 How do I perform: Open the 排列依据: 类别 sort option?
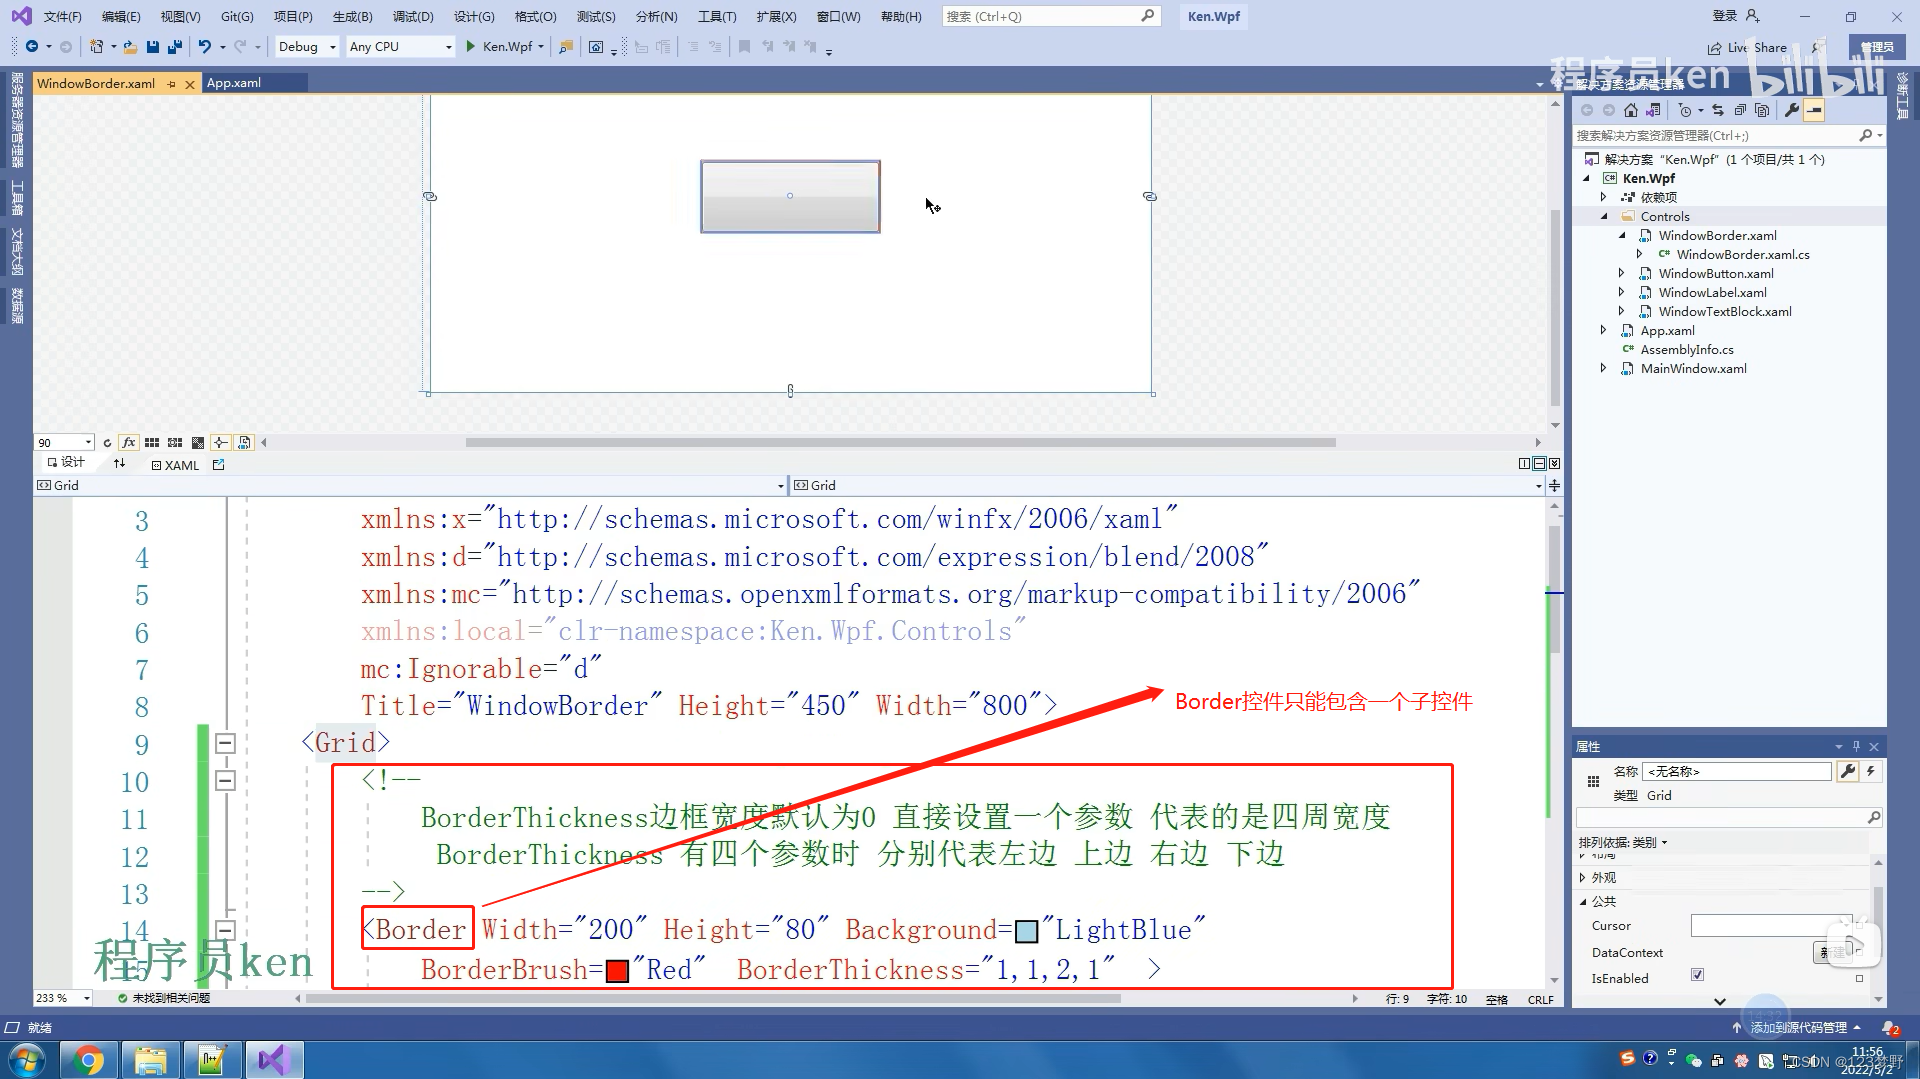(x=1622, y=843)
